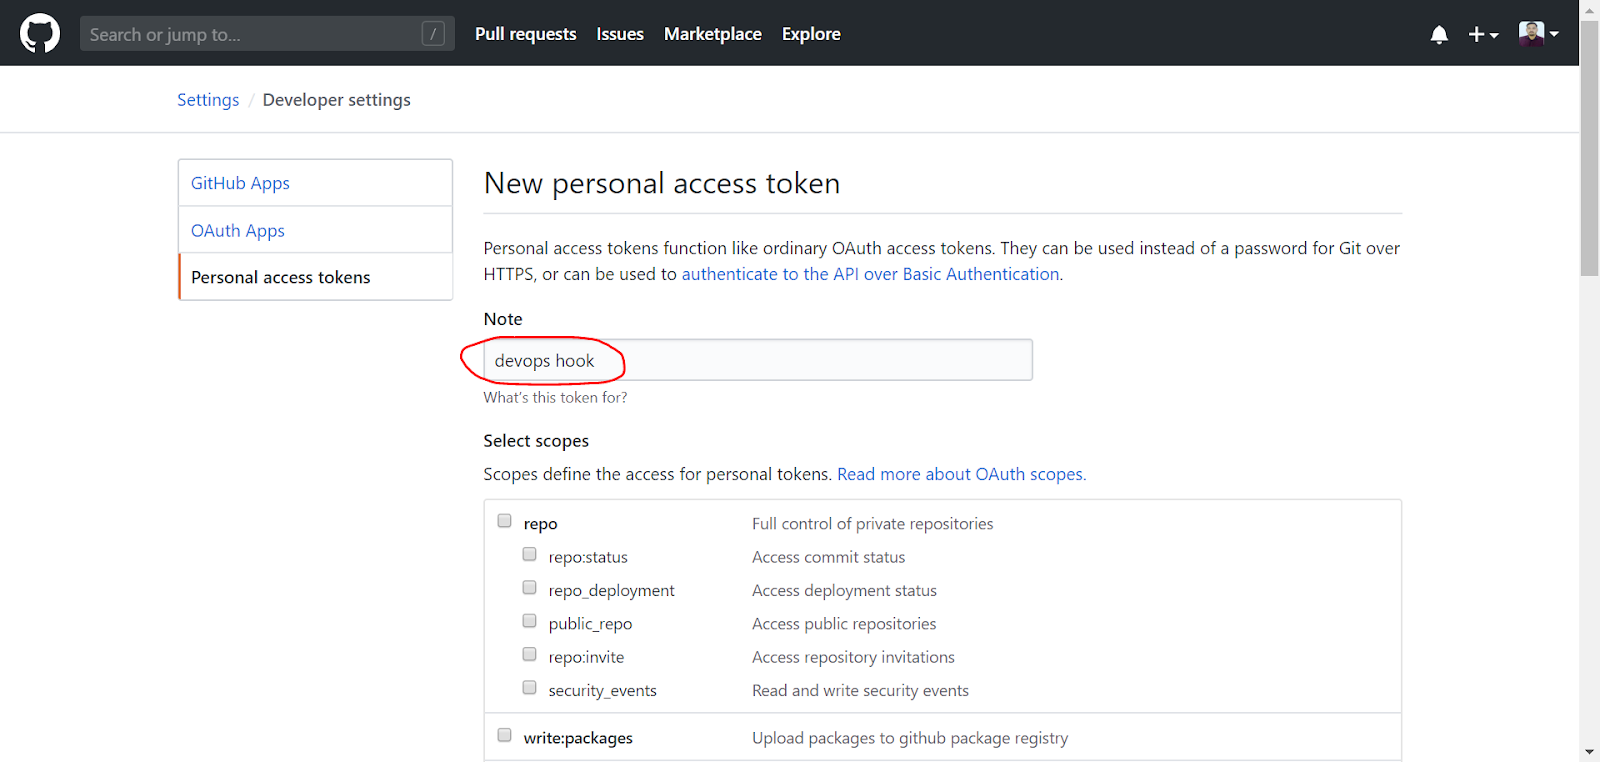Open Read more about OAuth scopes link
This screenshot has width=1600, height=762.
tap(961, 474)
